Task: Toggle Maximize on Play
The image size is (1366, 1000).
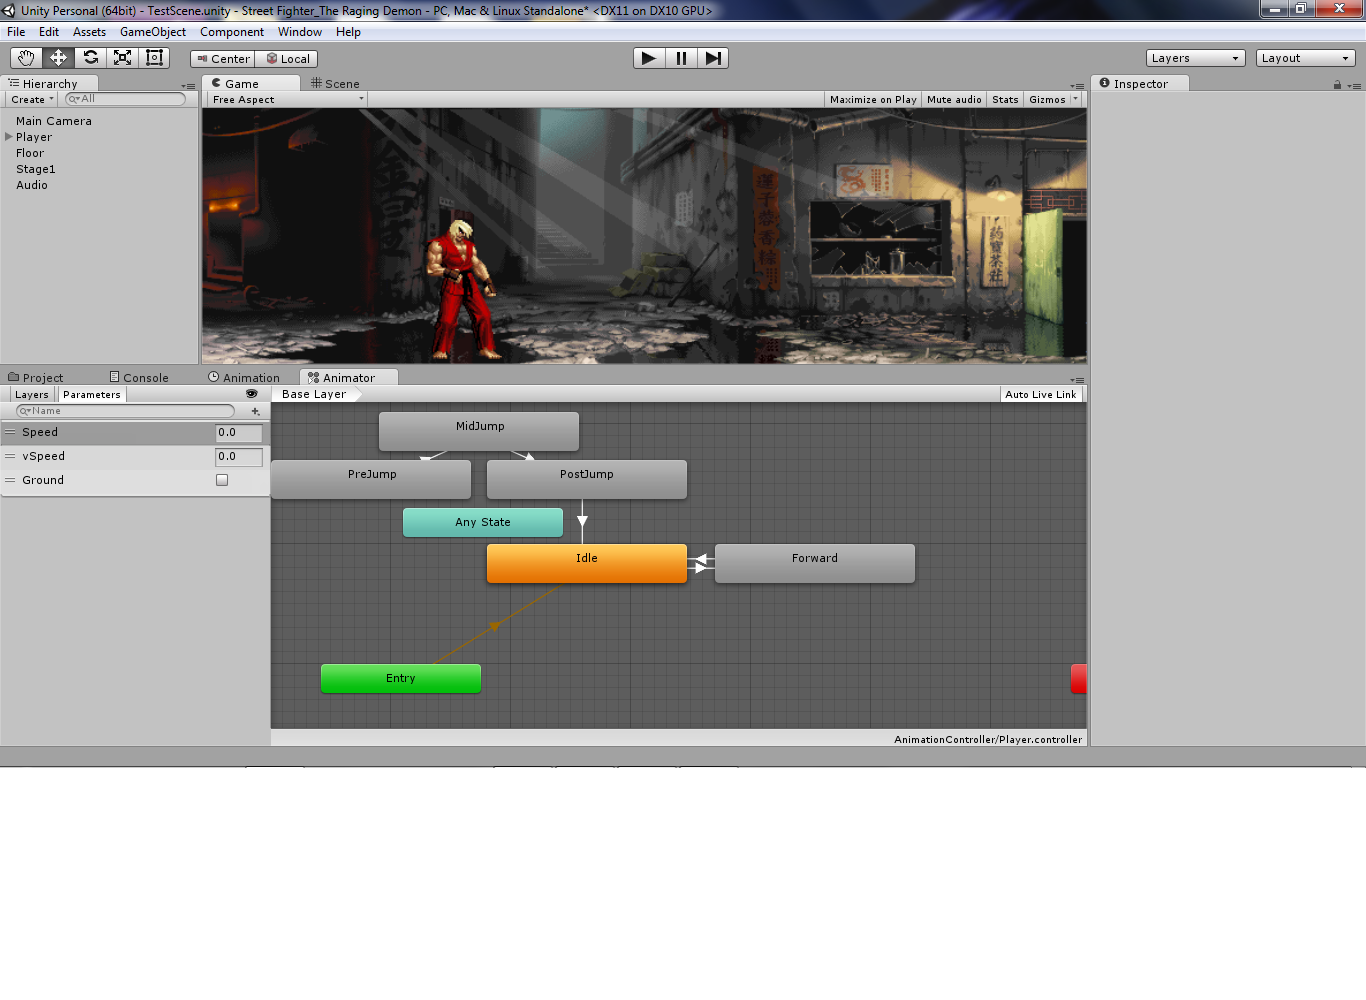Action: click(873, 100)
